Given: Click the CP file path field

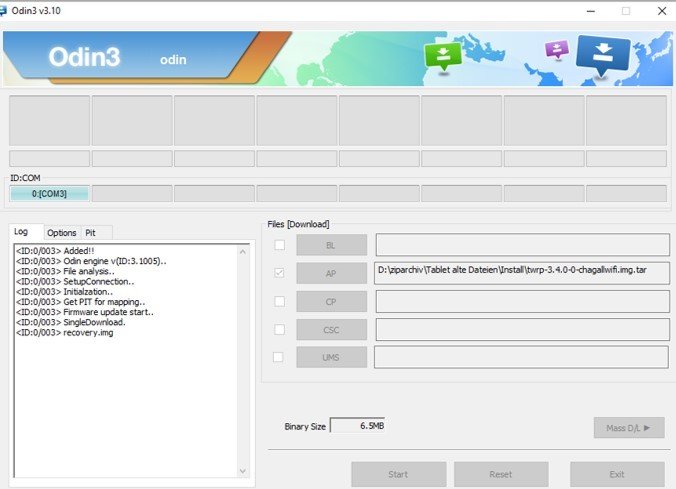Looking at the screenshot, I should click(x=523, y=301).
